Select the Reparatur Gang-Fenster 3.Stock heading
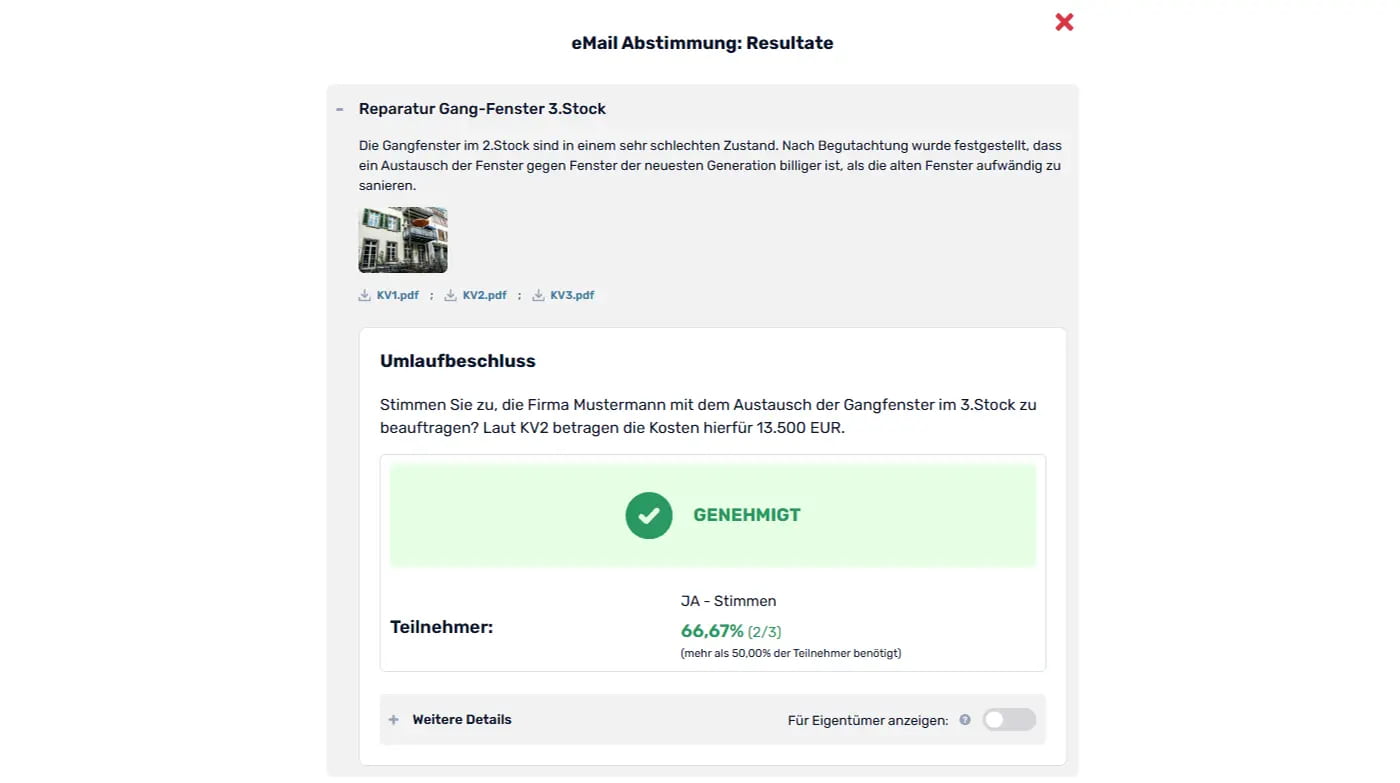Image resolution: width=1400 pixels, height=783 pixels. 482,108
